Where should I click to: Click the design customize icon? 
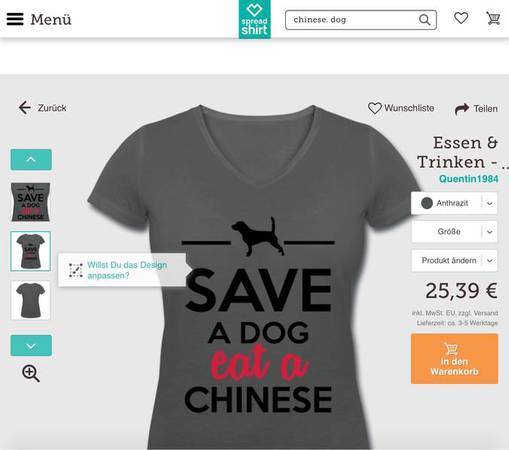pos(76,270)
